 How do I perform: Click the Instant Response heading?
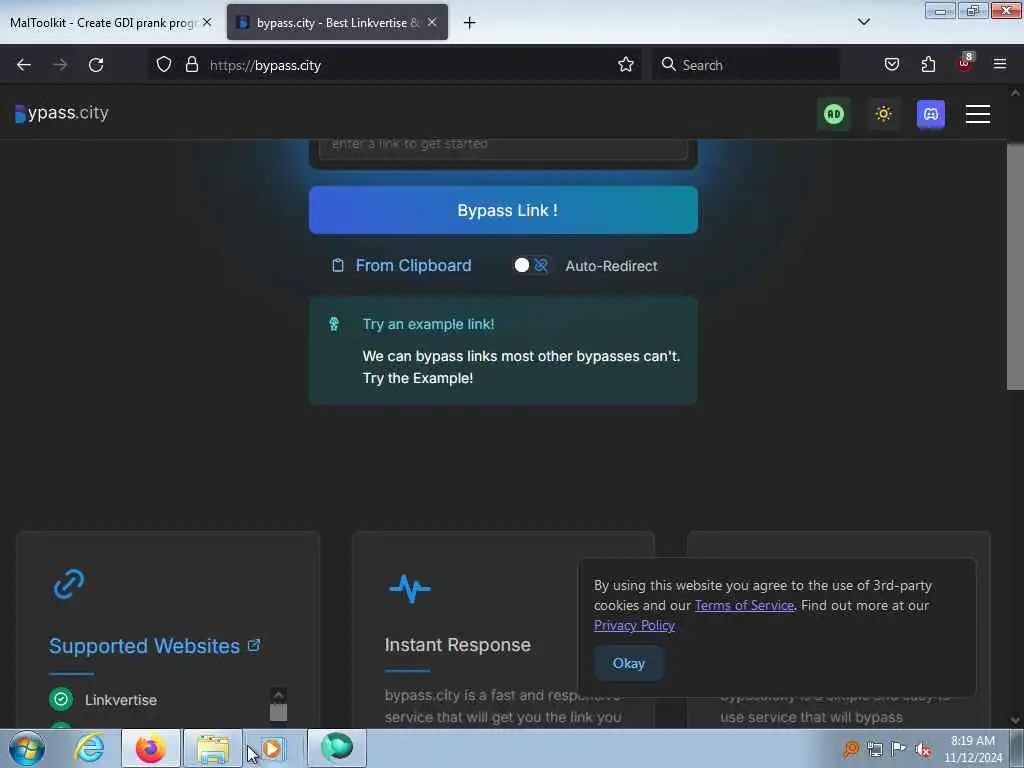tap(457, 645)
